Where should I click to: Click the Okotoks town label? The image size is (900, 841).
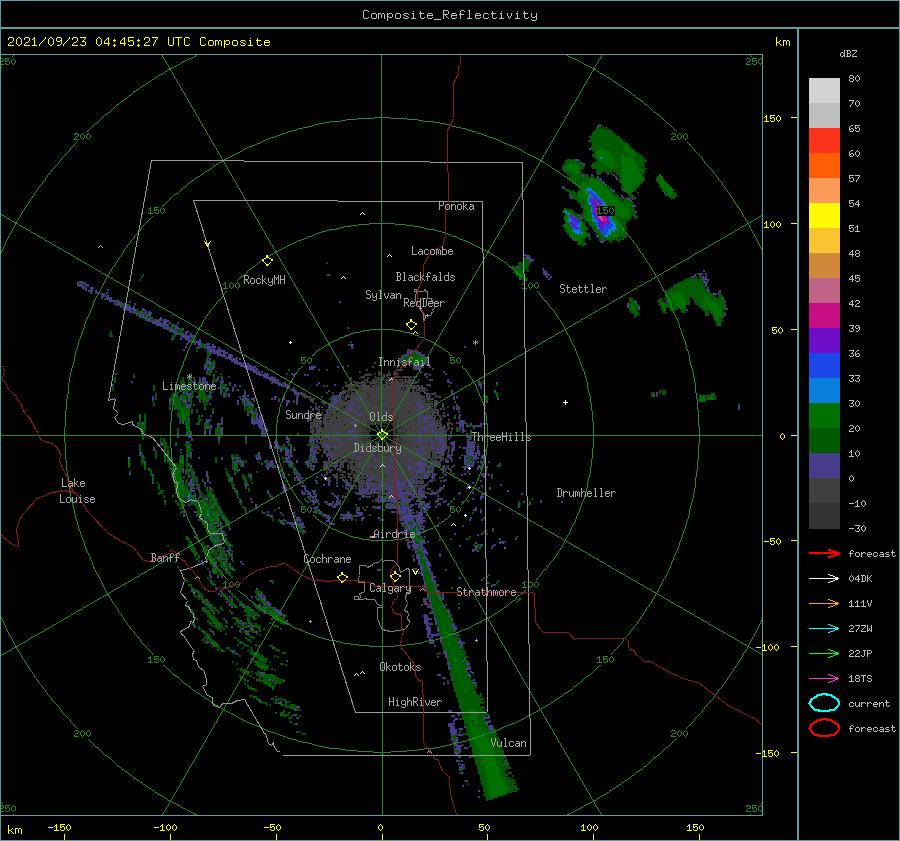coord(400,667)
